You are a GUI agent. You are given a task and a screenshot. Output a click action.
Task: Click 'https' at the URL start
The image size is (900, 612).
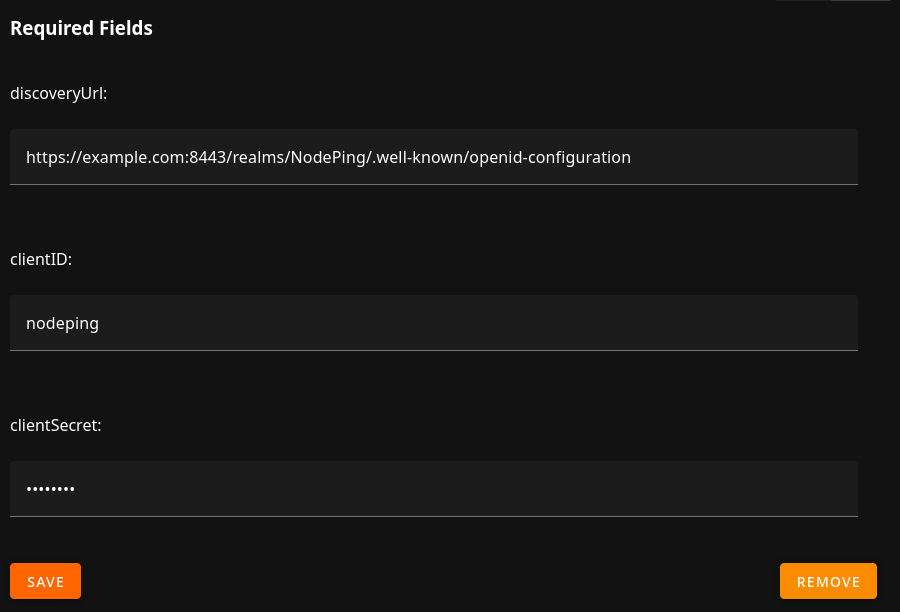pyautogui.click(x=44, y=157)
